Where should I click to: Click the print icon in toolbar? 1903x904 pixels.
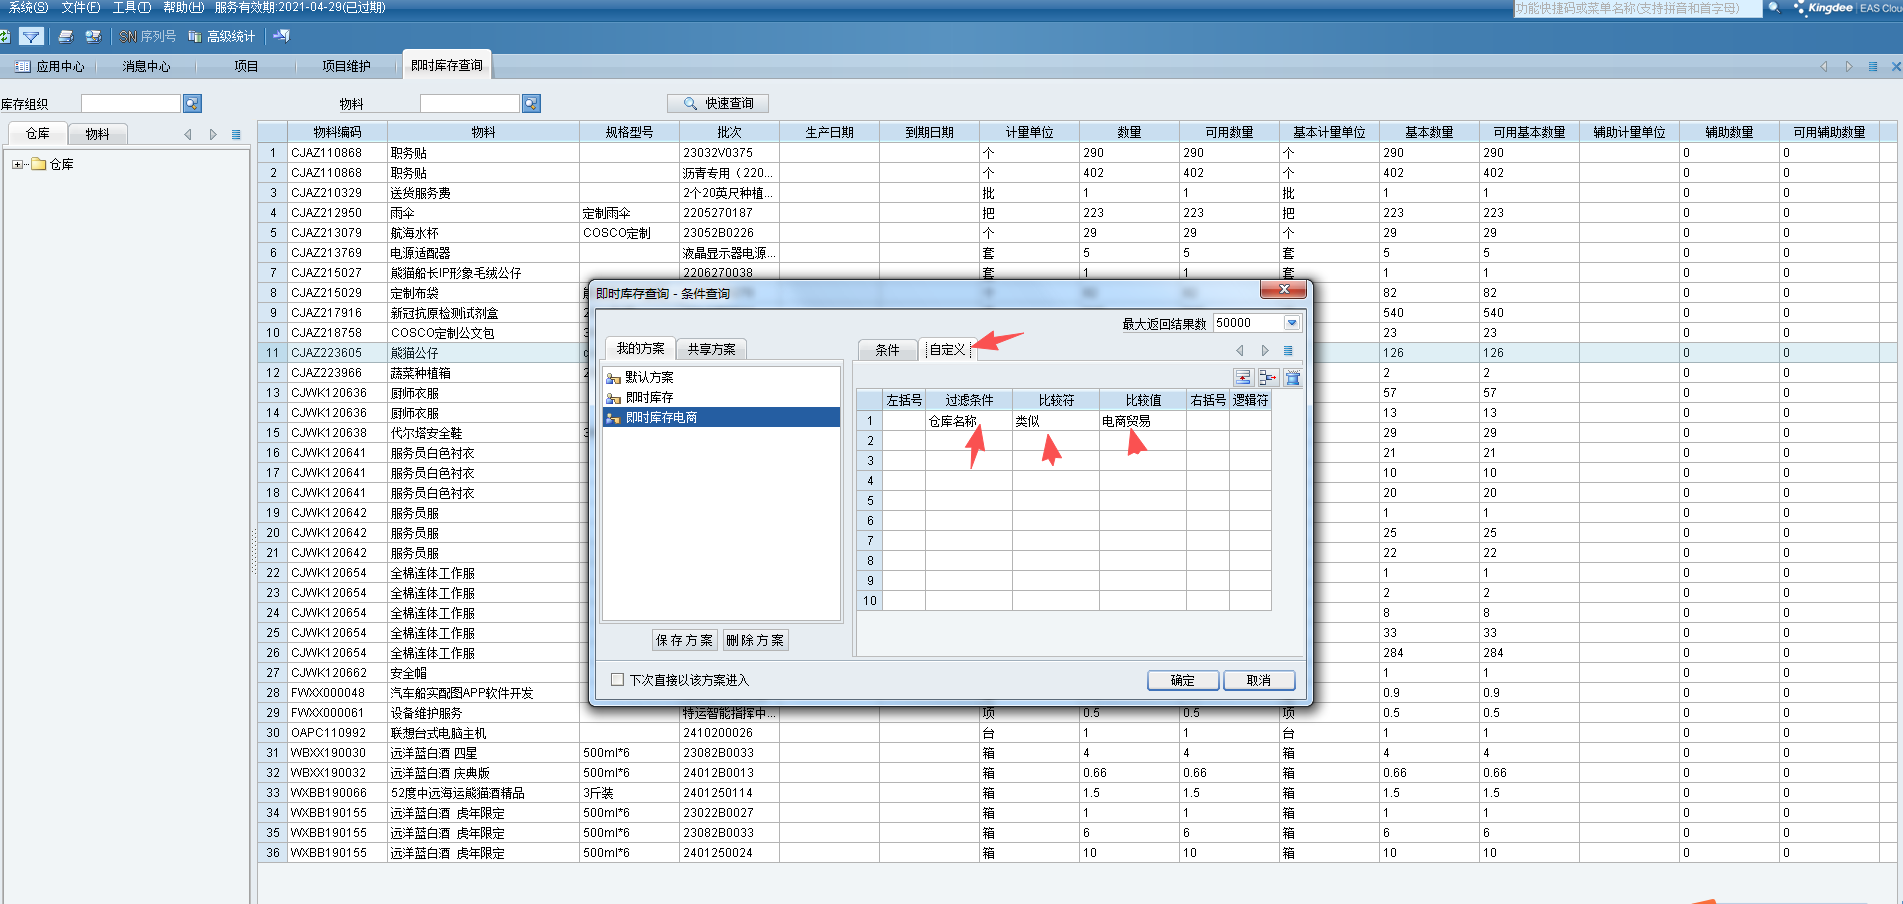pyautogui.click(x=66, y=37)
